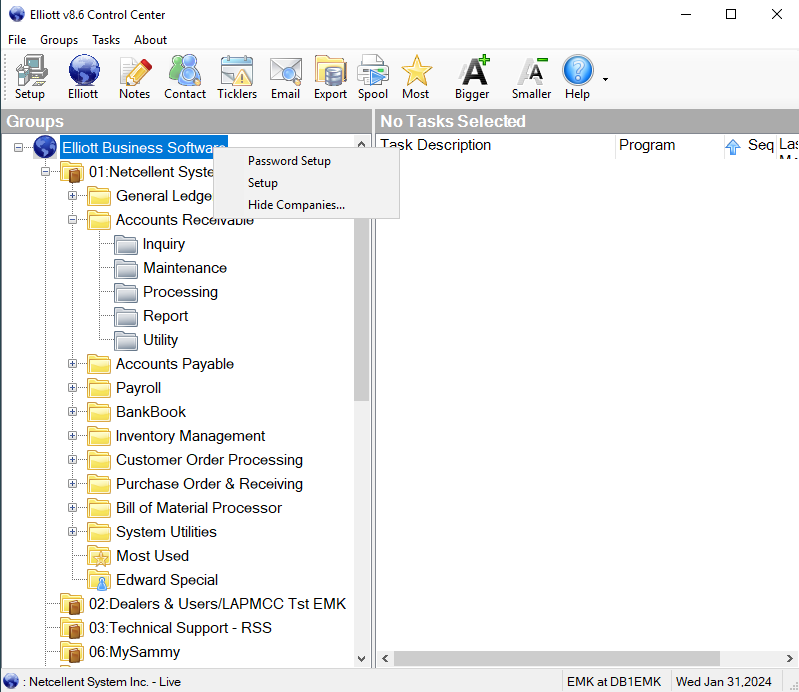Select the Edward Special folder
Image resolution: width=799 pixels, height=692 pixels.
click(167, 580)
